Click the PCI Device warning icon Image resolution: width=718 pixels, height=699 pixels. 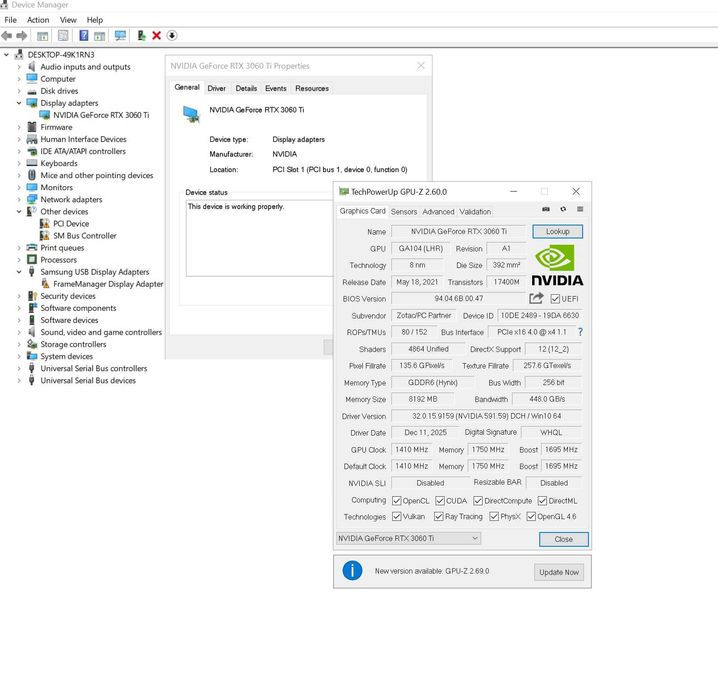pos(44,223)
